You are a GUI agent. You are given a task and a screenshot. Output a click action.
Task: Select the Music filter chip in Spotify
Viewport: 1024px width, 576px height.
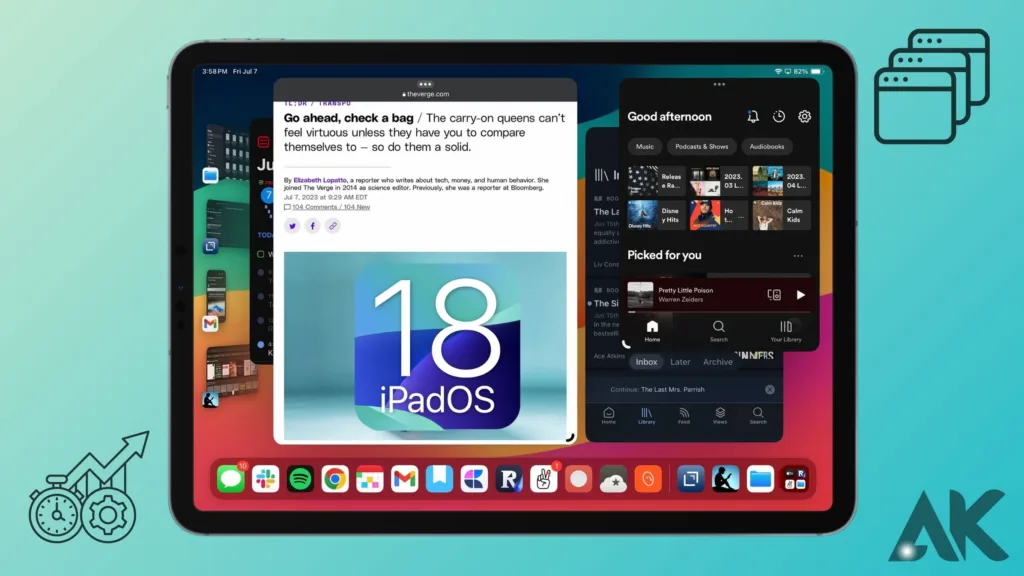pos(645,146)
